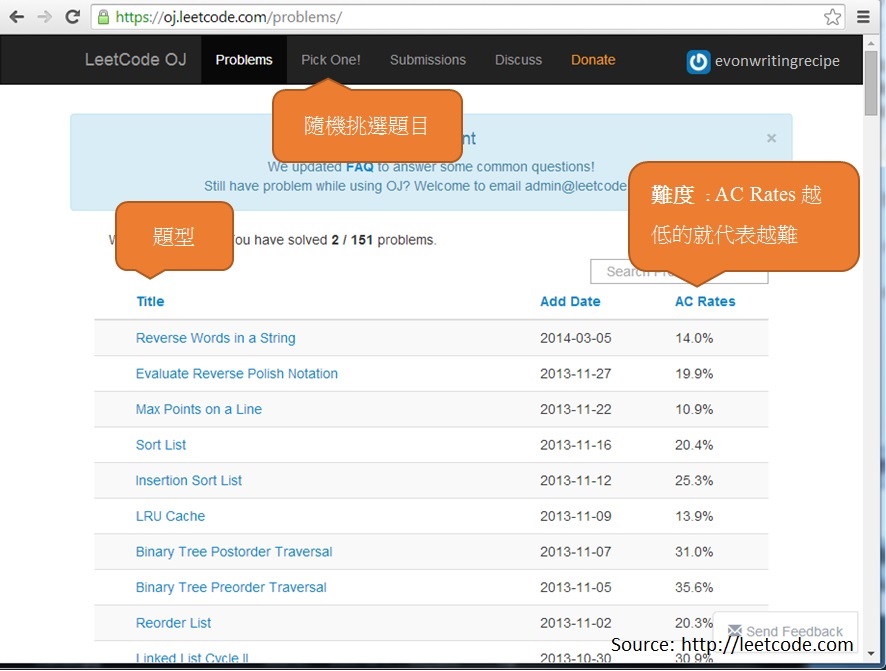886x671 pixels.
Task: Open the LRU Cache problem
Action: coord(170,516)
